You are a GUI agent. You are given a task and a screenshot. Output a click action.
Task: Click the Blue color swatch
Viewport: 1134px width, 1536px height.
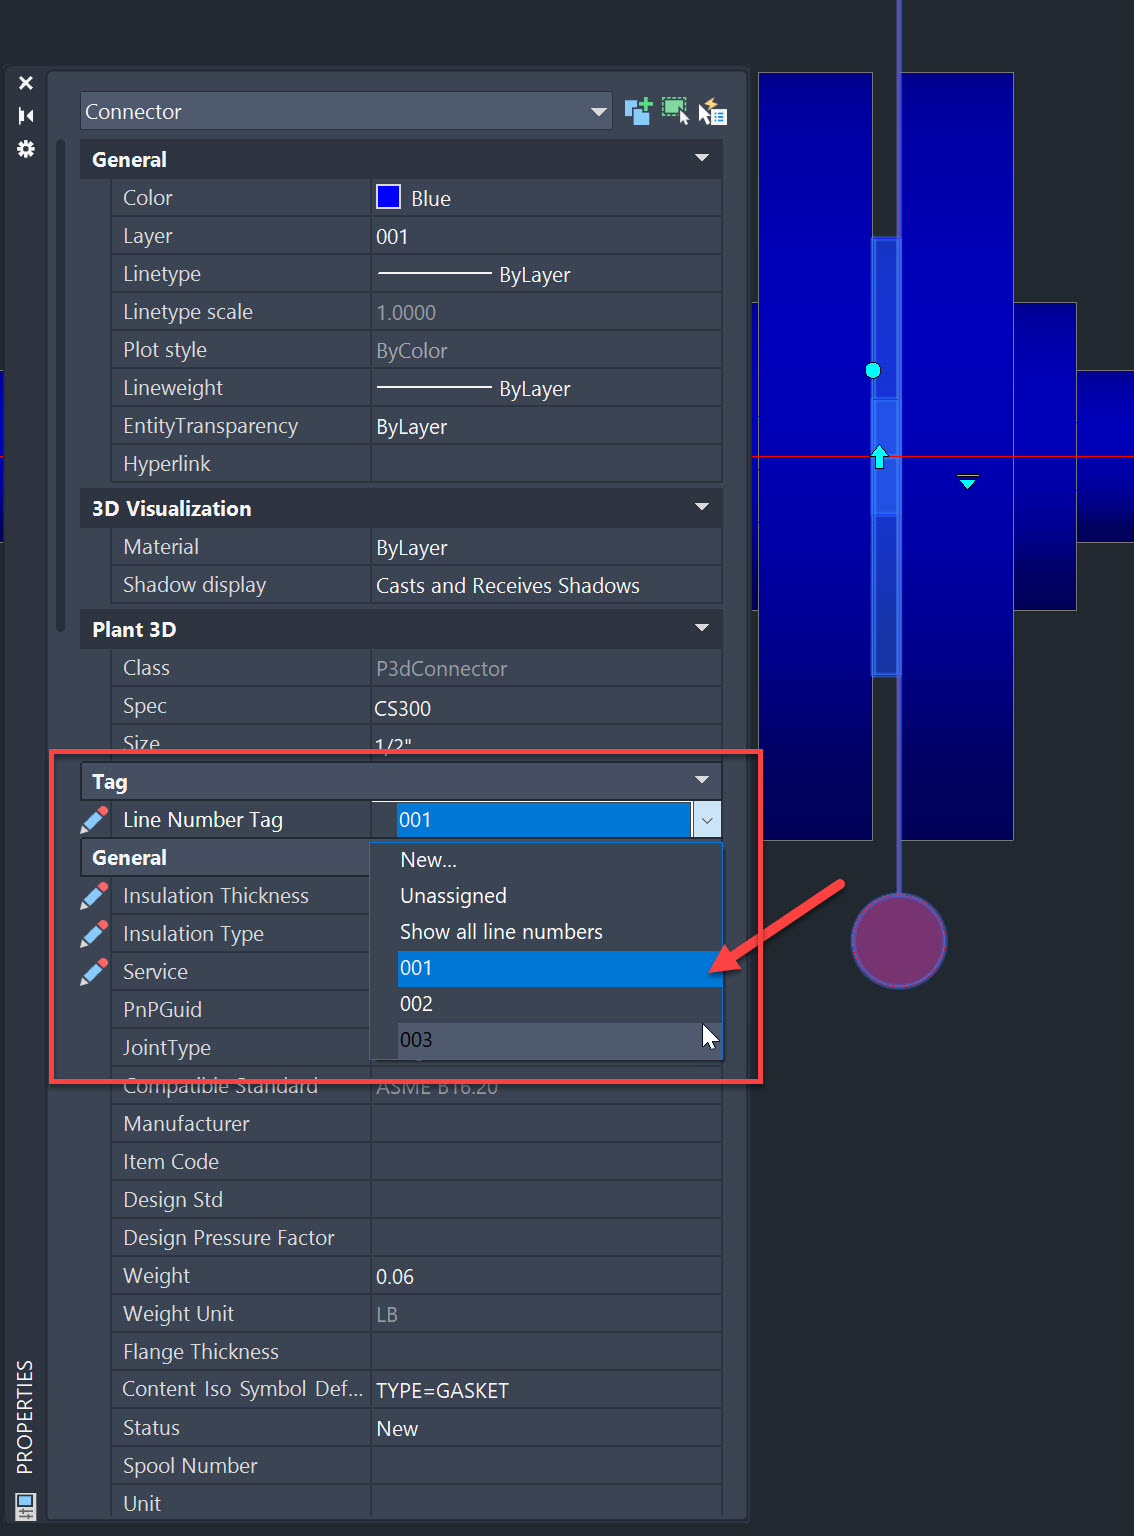(388, 197)
